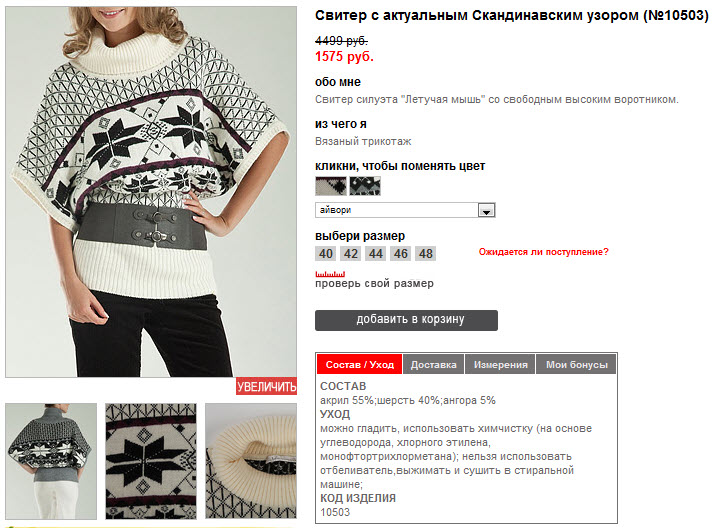Open the Мои бонусы tab
The height and width of the screenshot is (528, 717).
(576, 364)
